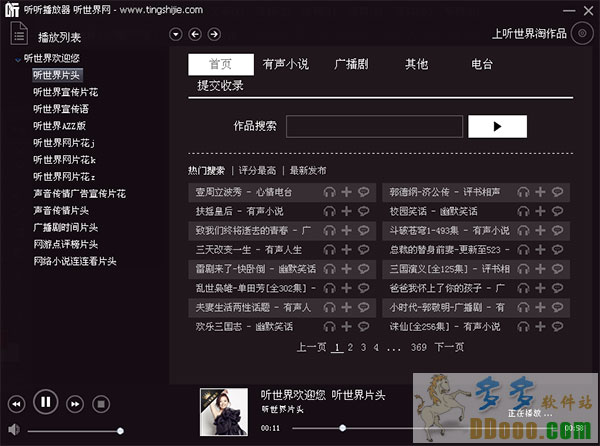This screenshot has width=600, height=446.
Task: Open comments for 壹周立波秀
Action: pyautogui.click(x=364, y=192)
